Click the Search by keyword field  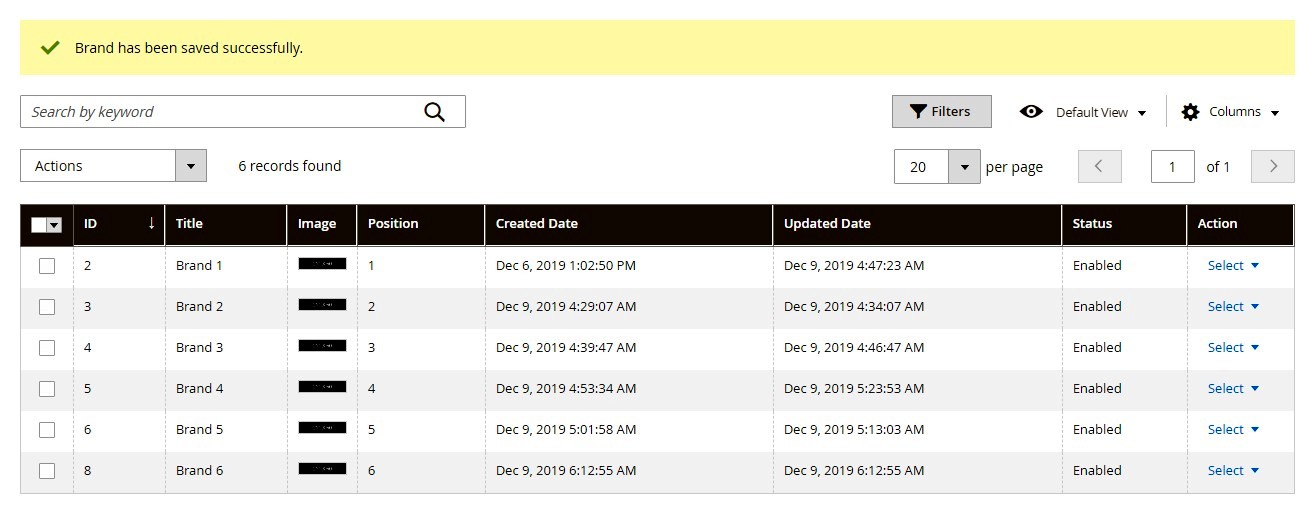[220, 112]
